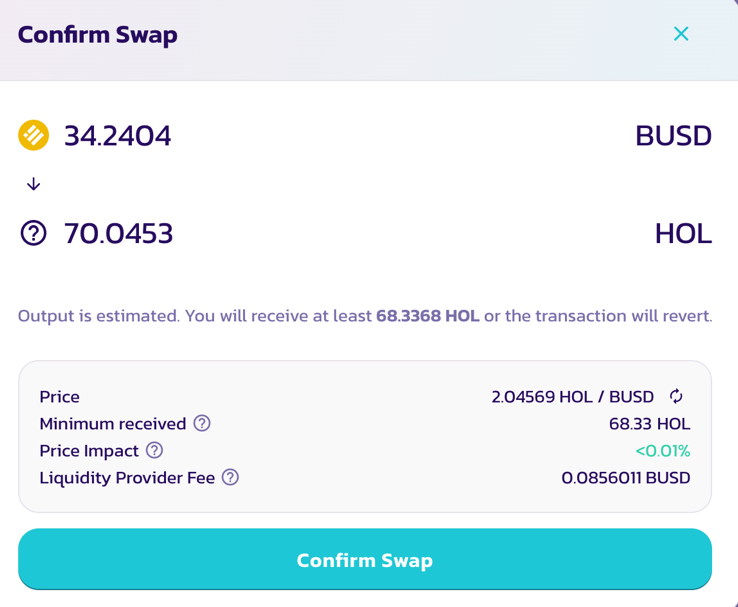The image size is (738, 607).
Task: Click the Confirm Swap dialog title
Action: pos(97,35)
